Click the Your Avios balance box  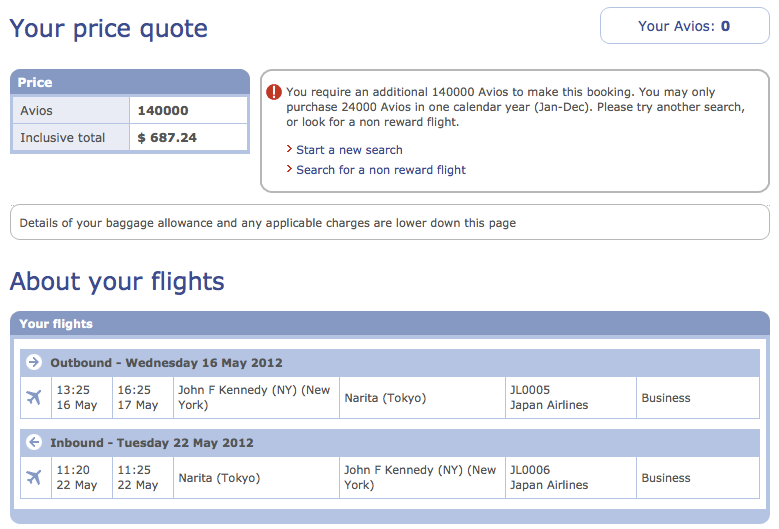pos(685,26)
